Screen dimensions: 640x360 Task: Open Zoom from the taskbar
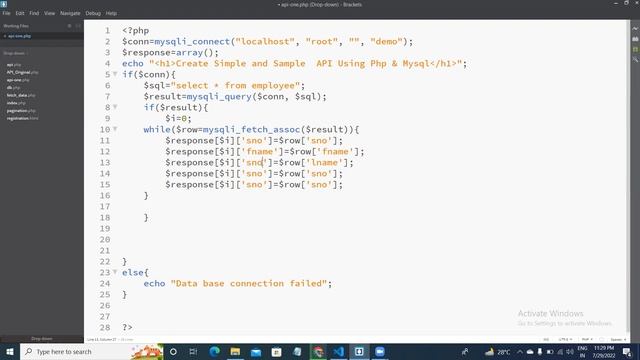[x=380, y=351]
